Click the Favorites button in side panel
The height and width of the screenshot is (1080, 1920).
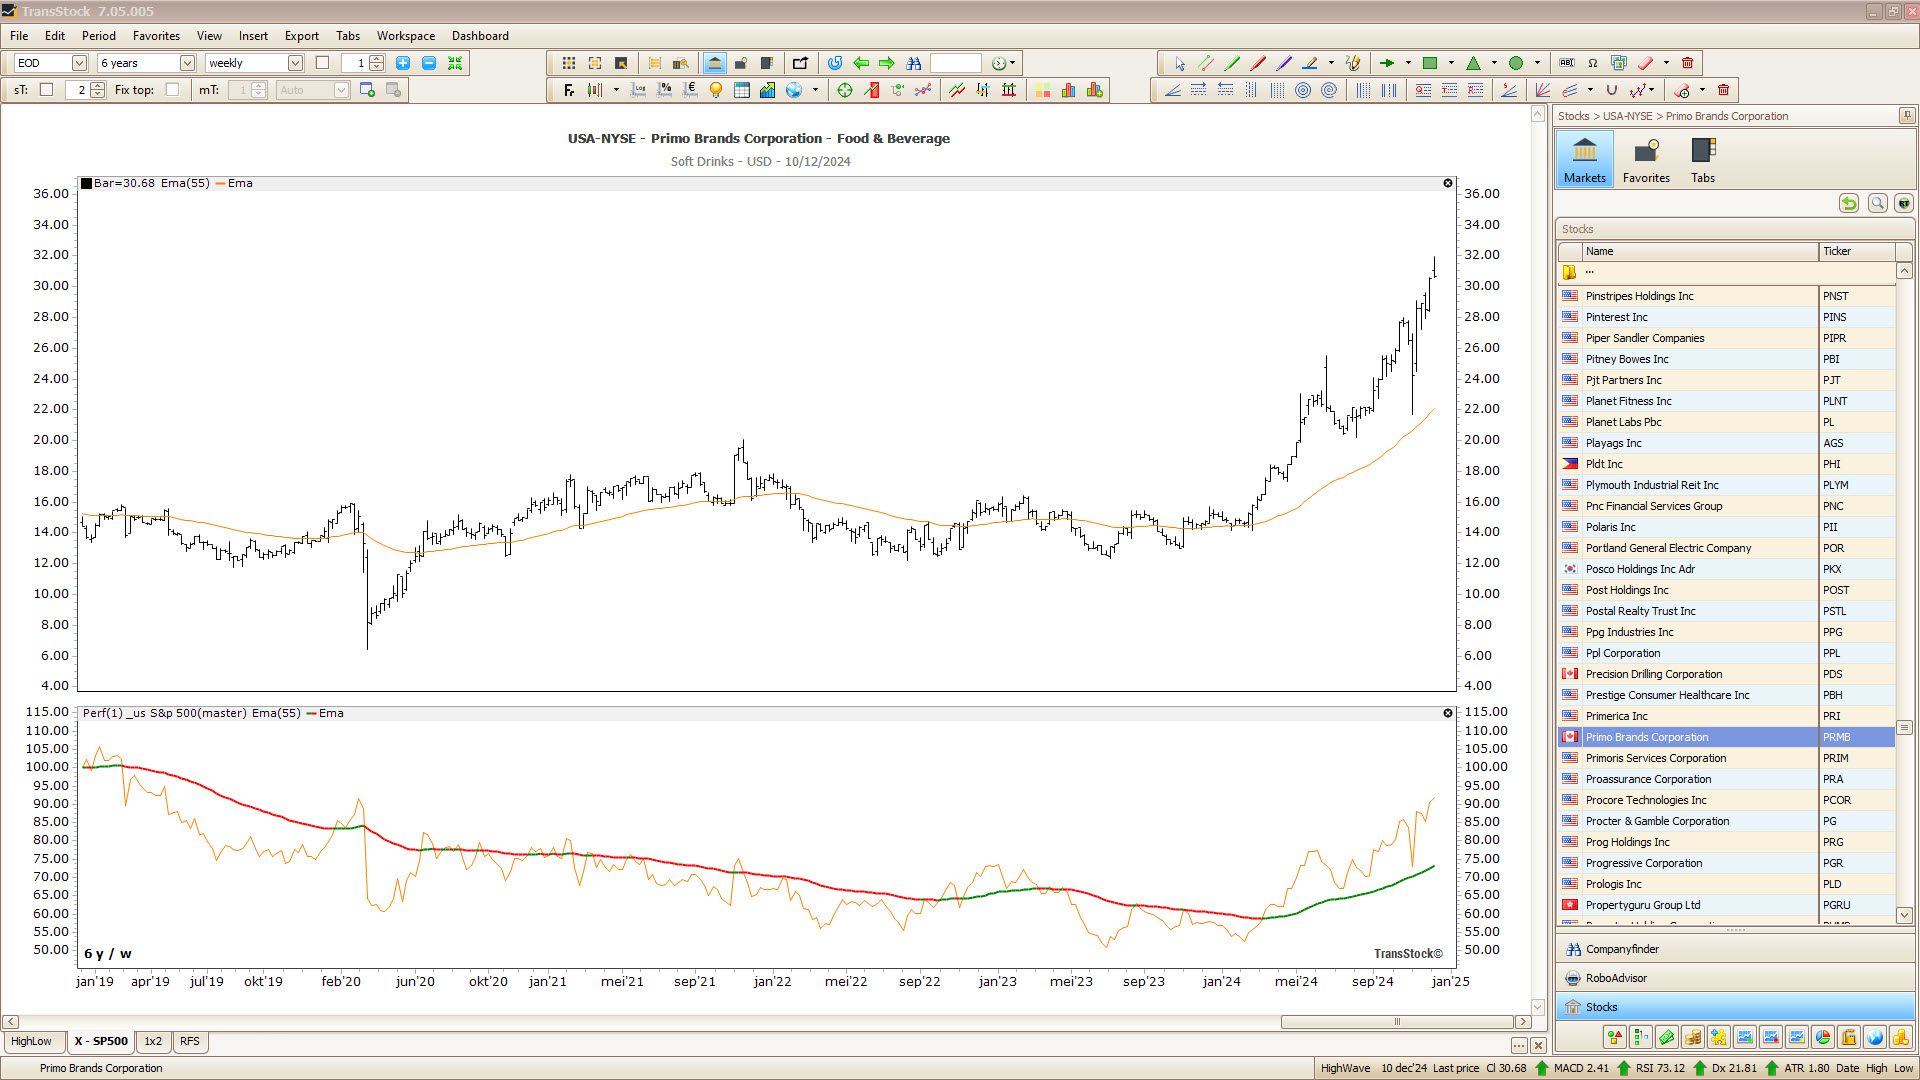[1646, 159]
